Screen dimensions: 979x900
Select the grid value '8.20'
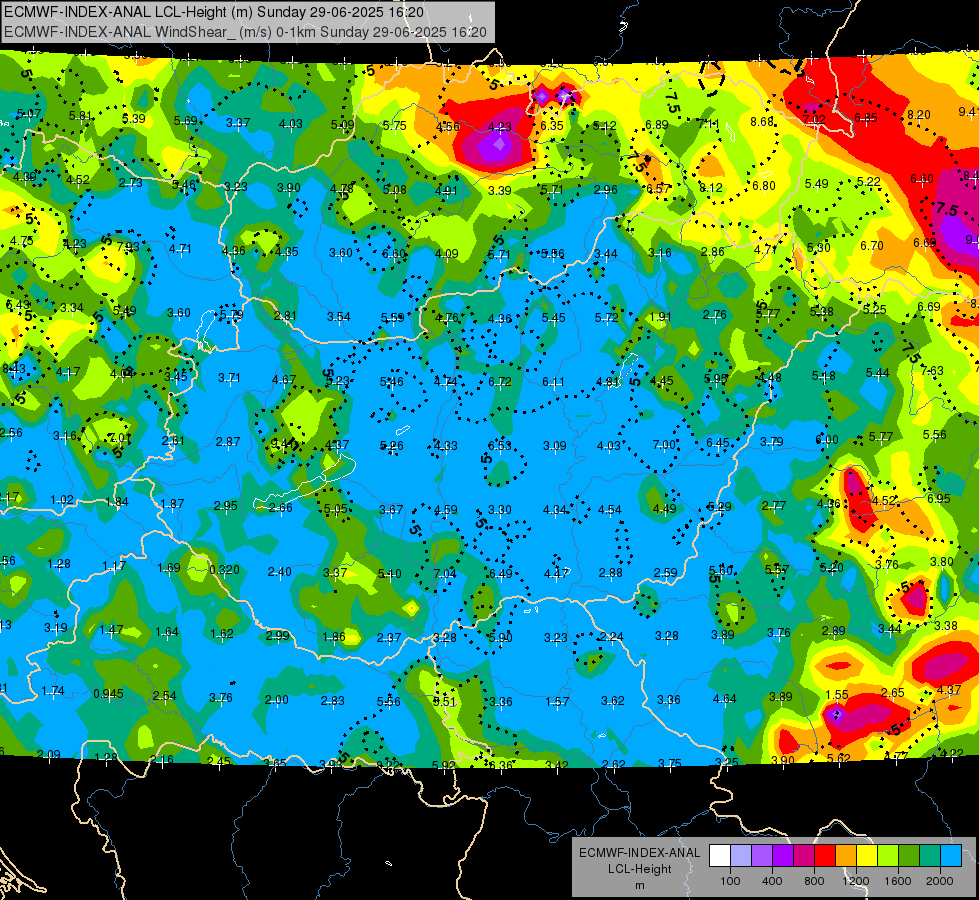(x=919, y=115)
